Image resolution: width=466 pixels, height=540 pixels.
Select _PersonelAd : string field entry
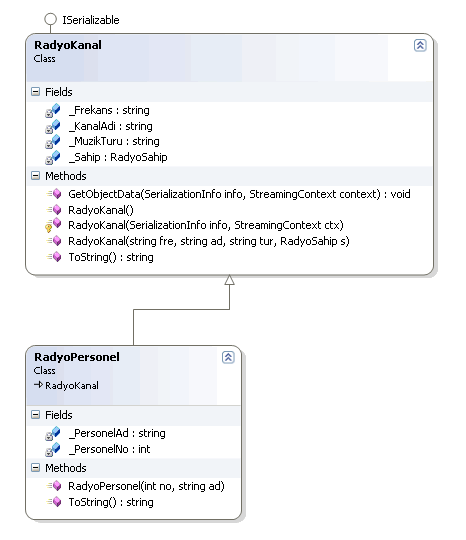[x=117, y=433]
